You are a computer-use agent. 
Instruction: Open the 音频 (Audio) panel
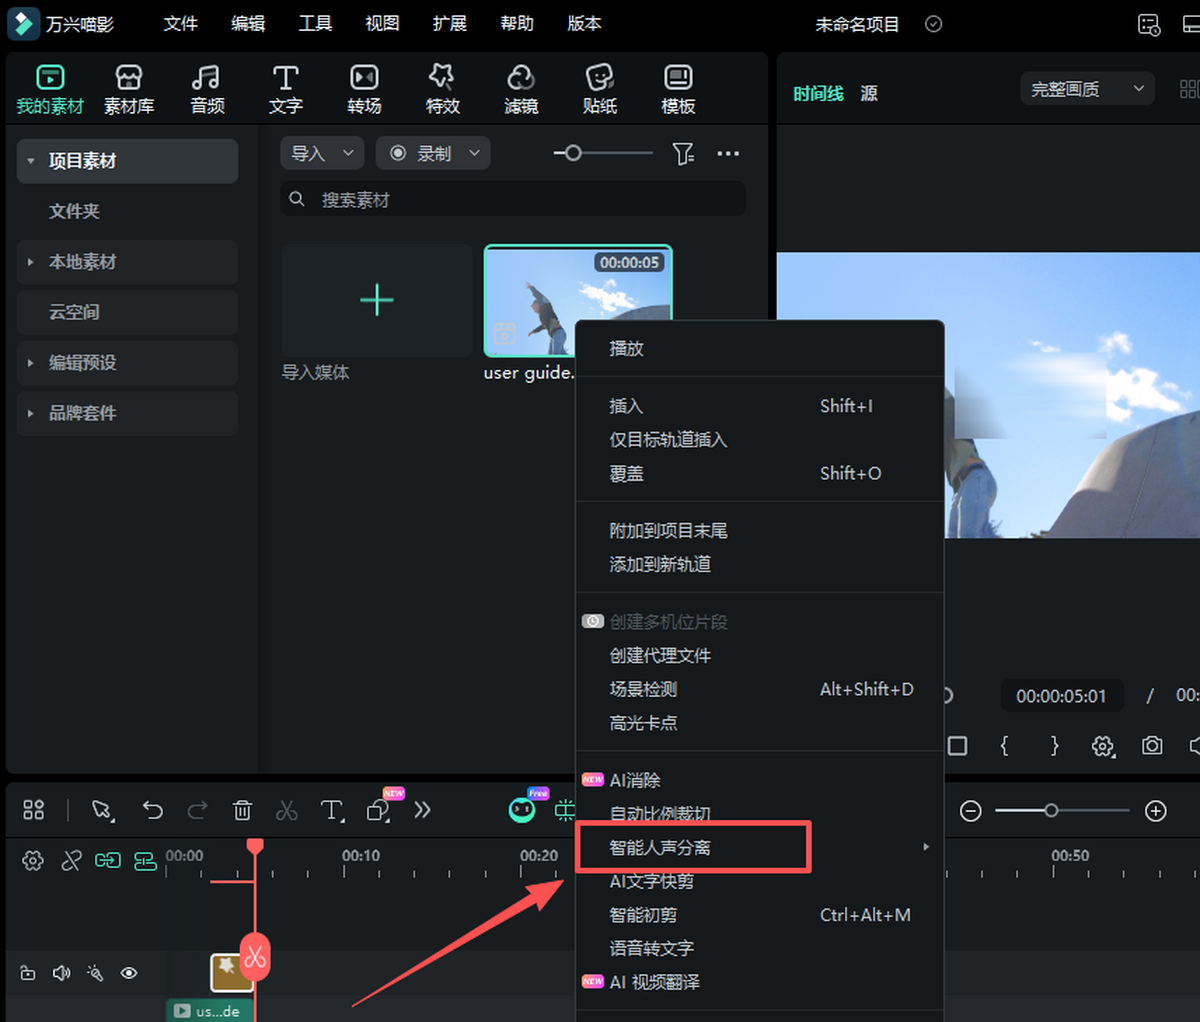coord(207,88)
